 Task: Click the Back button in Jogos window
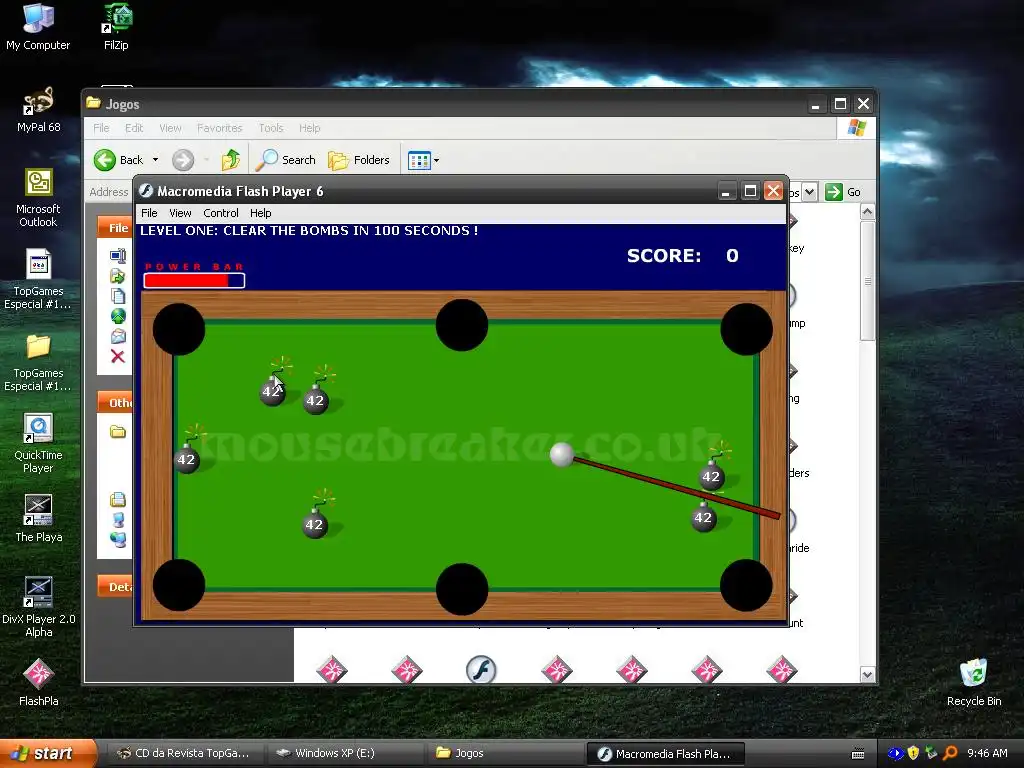119,160
